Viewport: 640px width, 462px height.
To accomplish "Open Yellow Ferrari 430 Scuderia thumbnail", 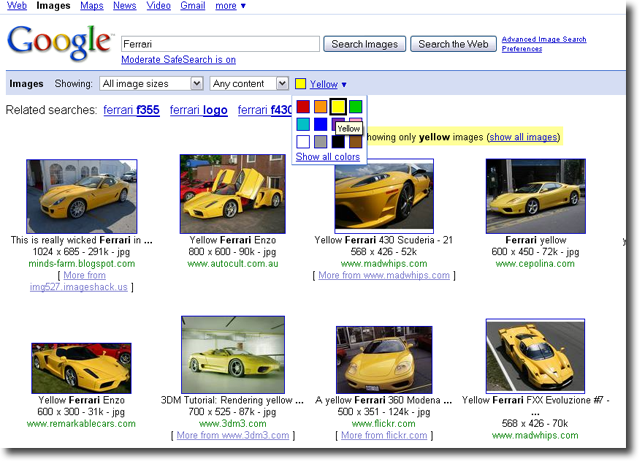I will click(x=384, y=196).
